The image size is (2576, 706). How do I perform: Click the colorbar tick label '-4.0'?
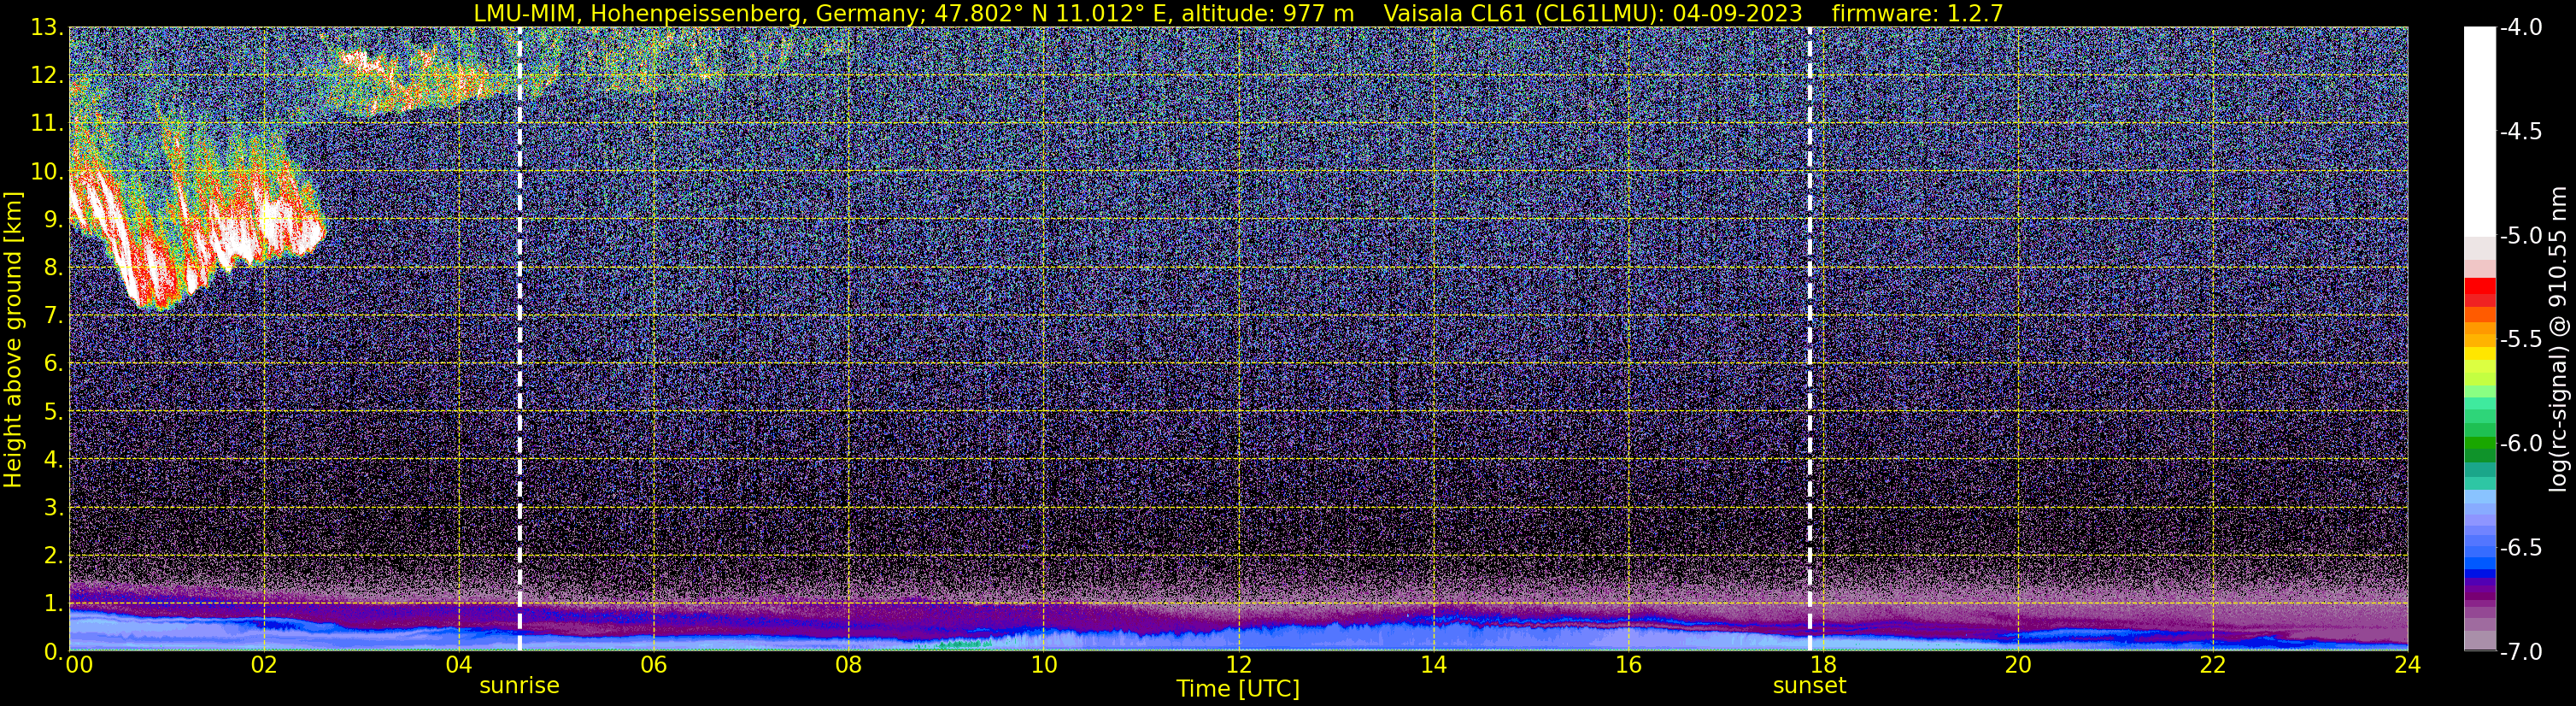click(2520, 28)
